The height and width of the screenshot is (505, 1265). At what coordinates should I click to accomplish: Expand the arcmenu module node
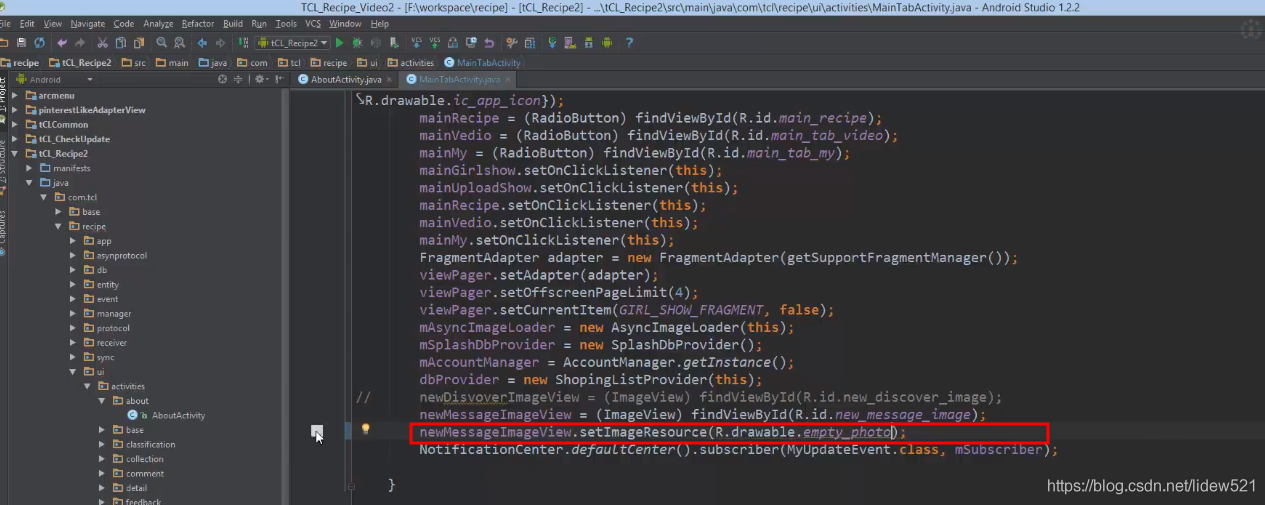[x=15, y=95]
